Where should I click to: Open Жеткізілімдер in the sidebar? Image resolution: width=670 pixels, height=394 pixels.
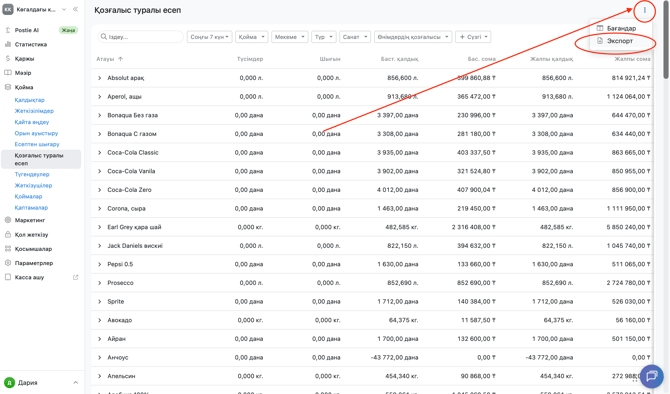click(x=34, y=111)
